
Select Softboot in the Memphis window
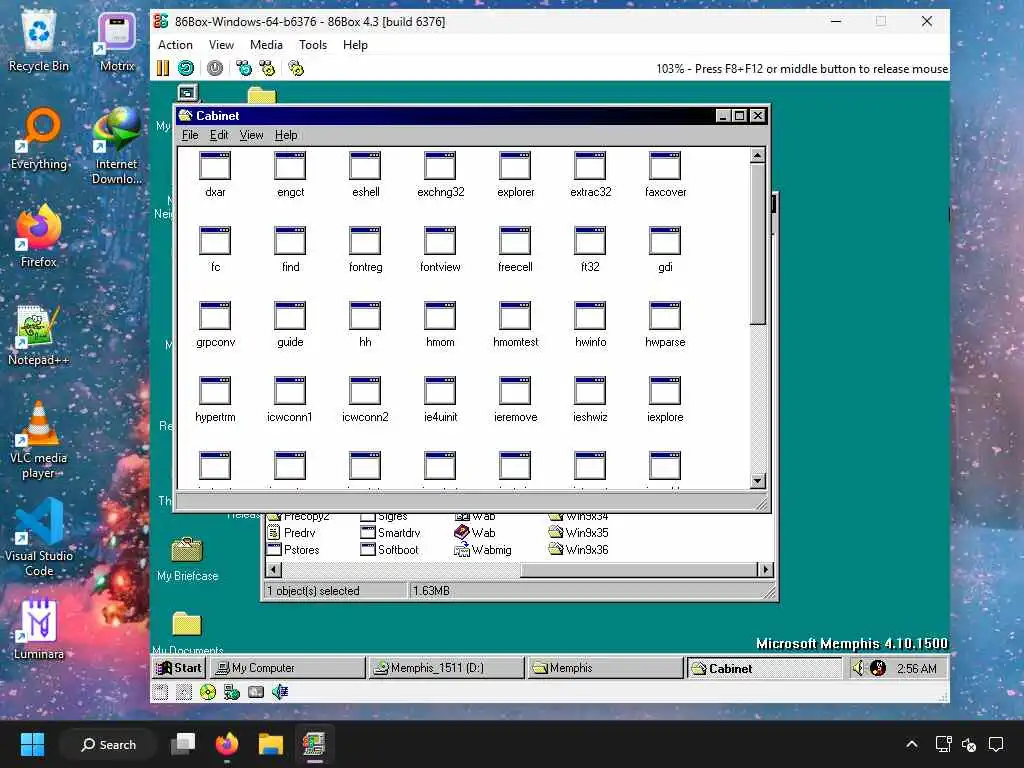[x=390, y=550]
